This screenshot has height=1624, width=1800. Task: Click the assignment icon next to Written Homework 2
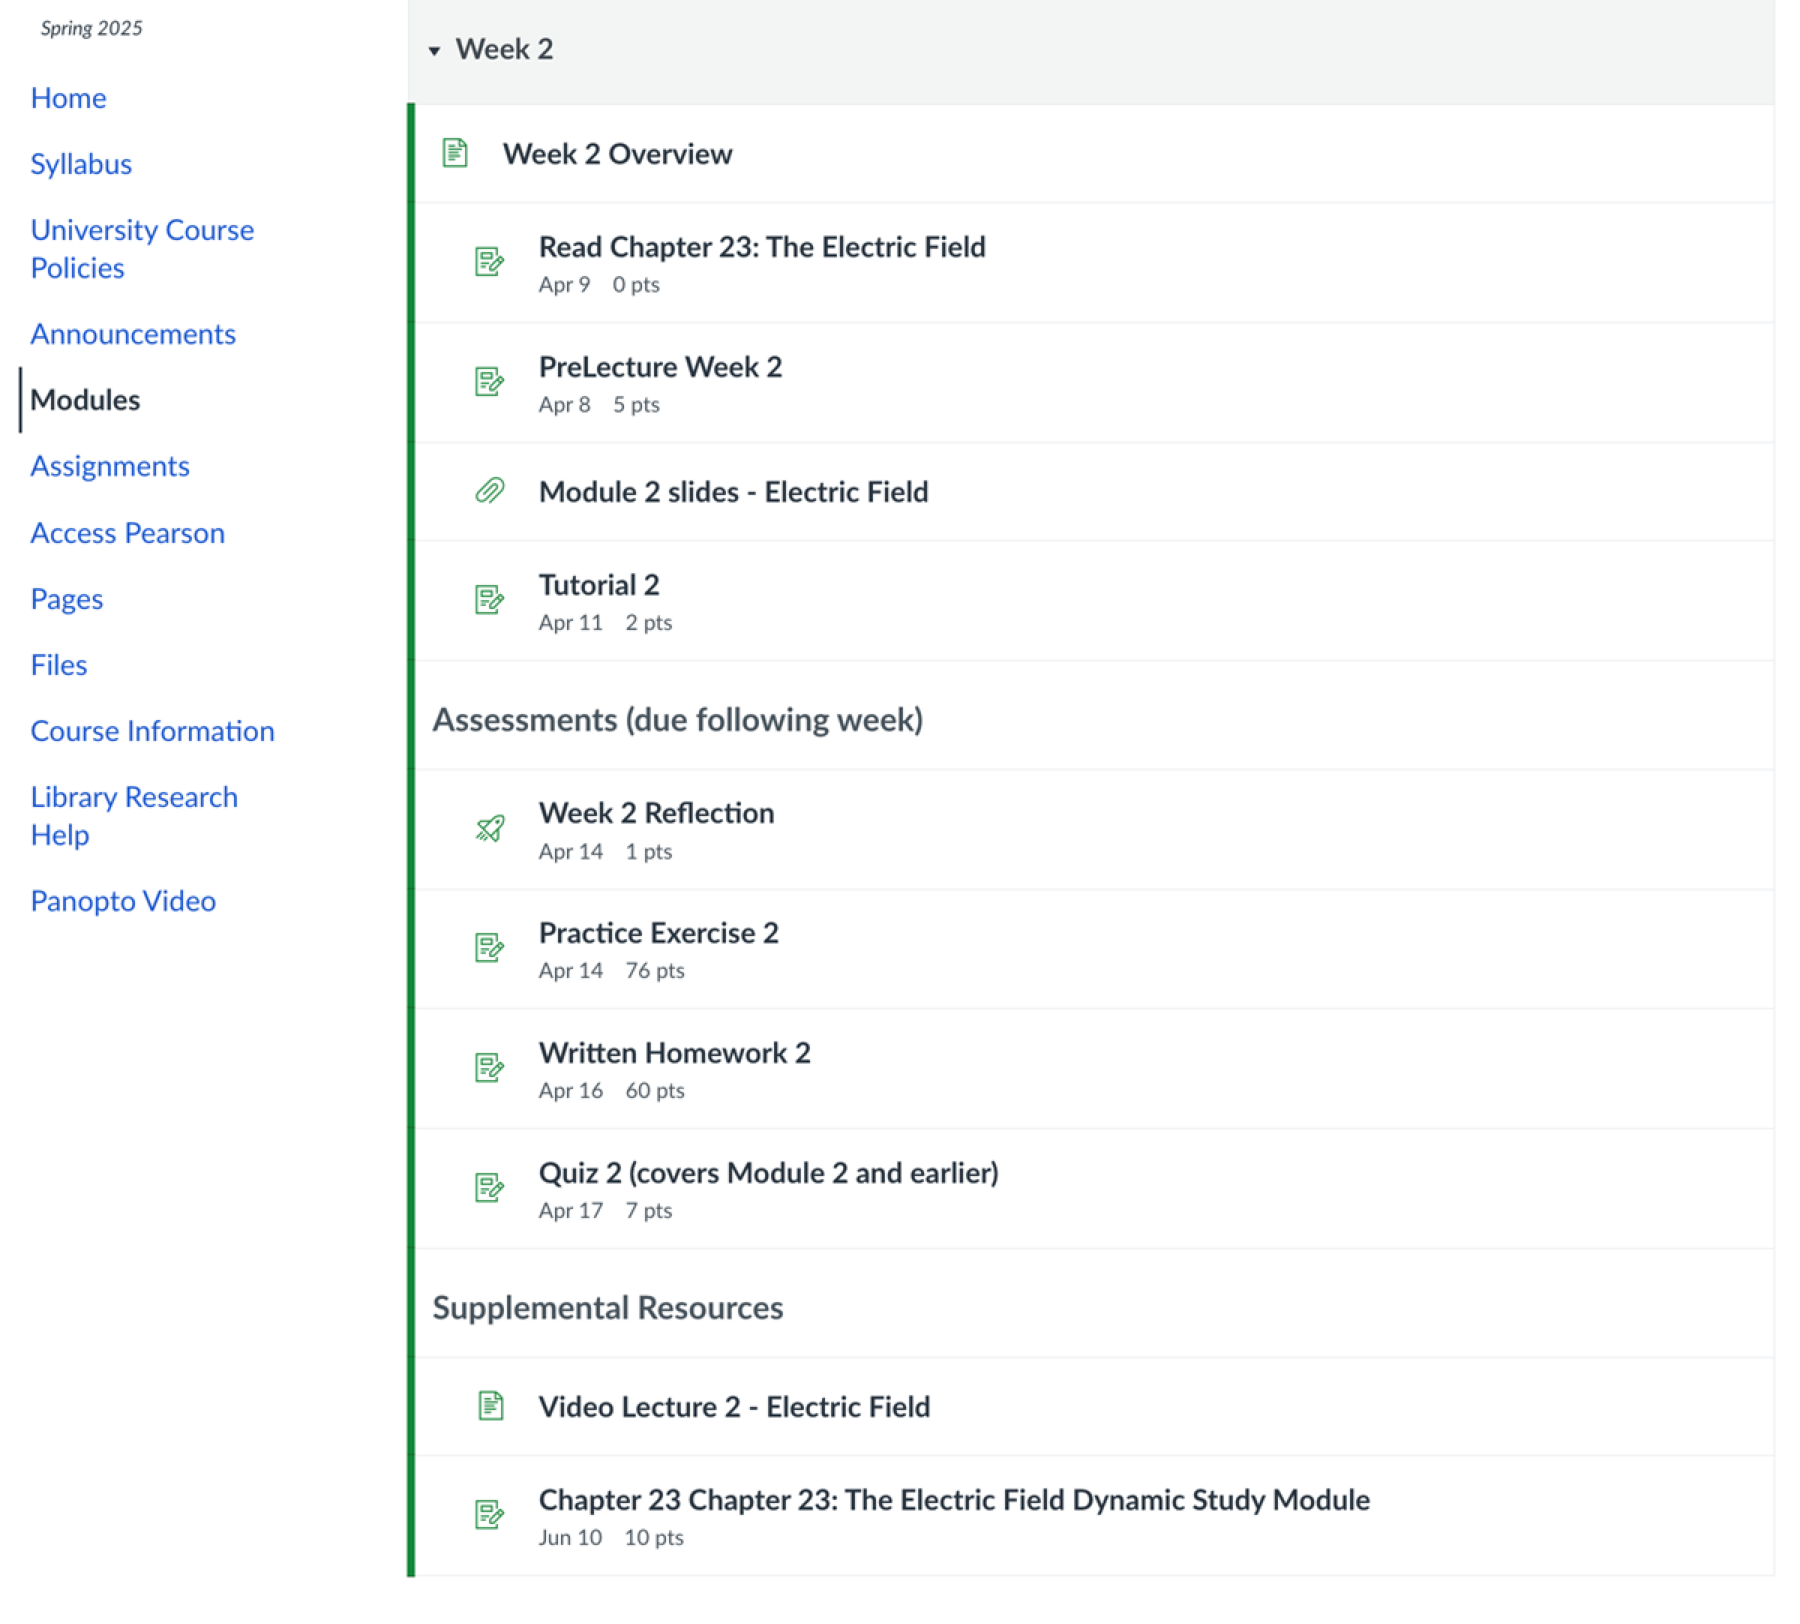point(489,1068)
